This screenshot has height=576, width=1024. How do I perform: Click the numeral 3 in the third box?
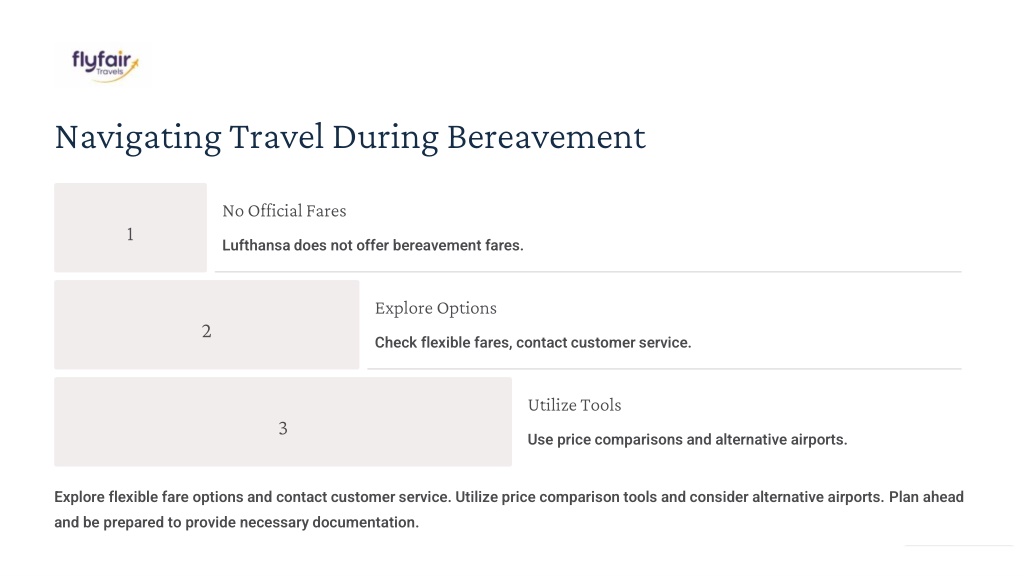tap(283, 428)
